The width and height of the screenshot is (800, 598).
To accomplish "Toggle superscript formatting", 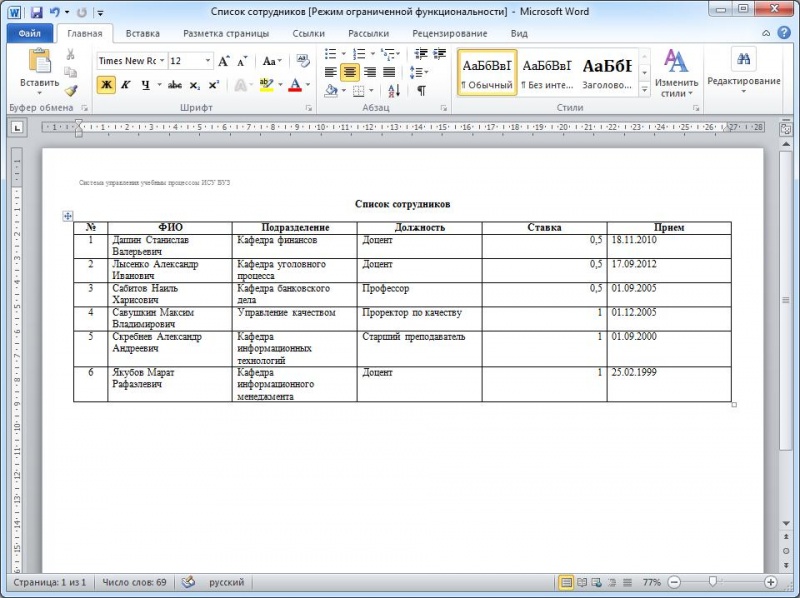I will tap(213, 85).
